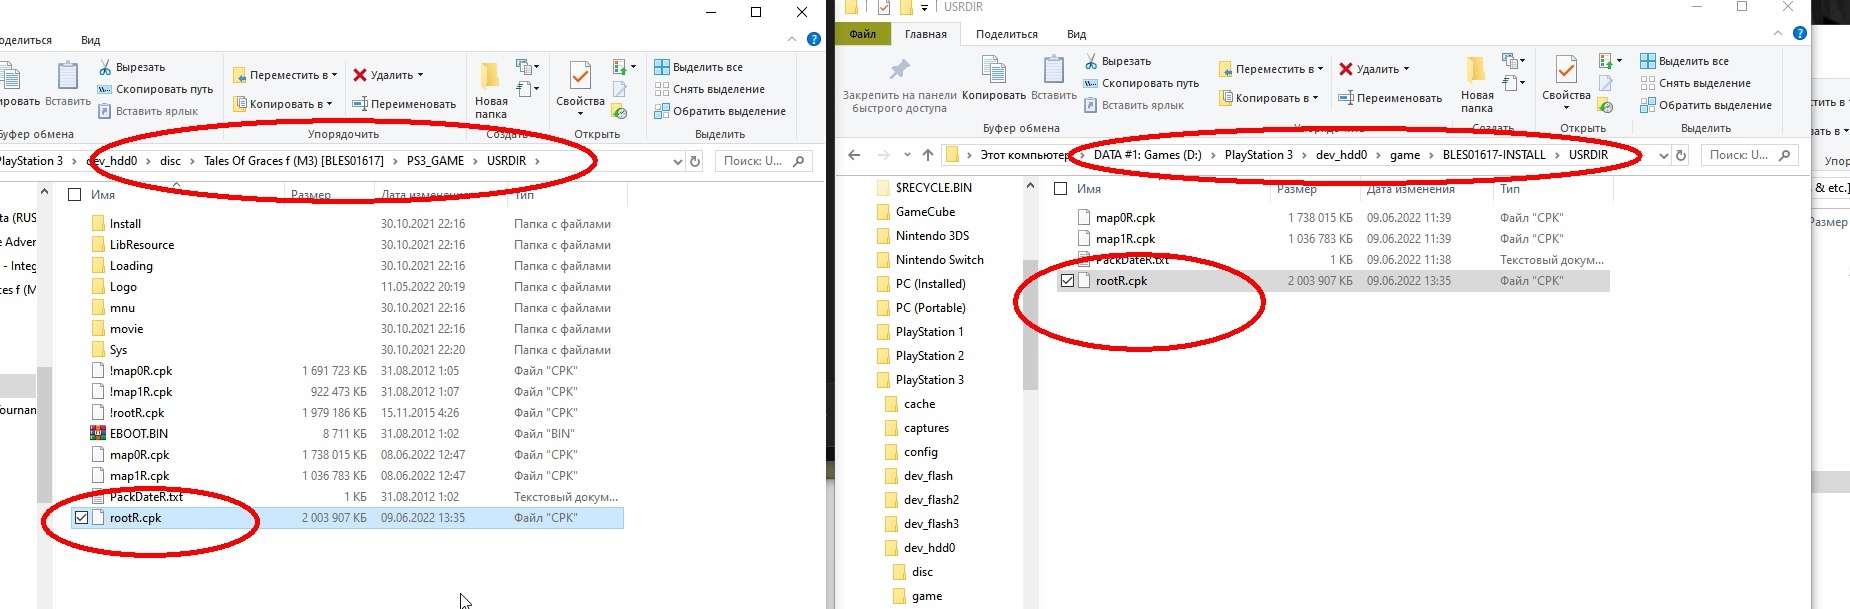
Task: Click Выделить все in right window
Action: pos(1685,61)
